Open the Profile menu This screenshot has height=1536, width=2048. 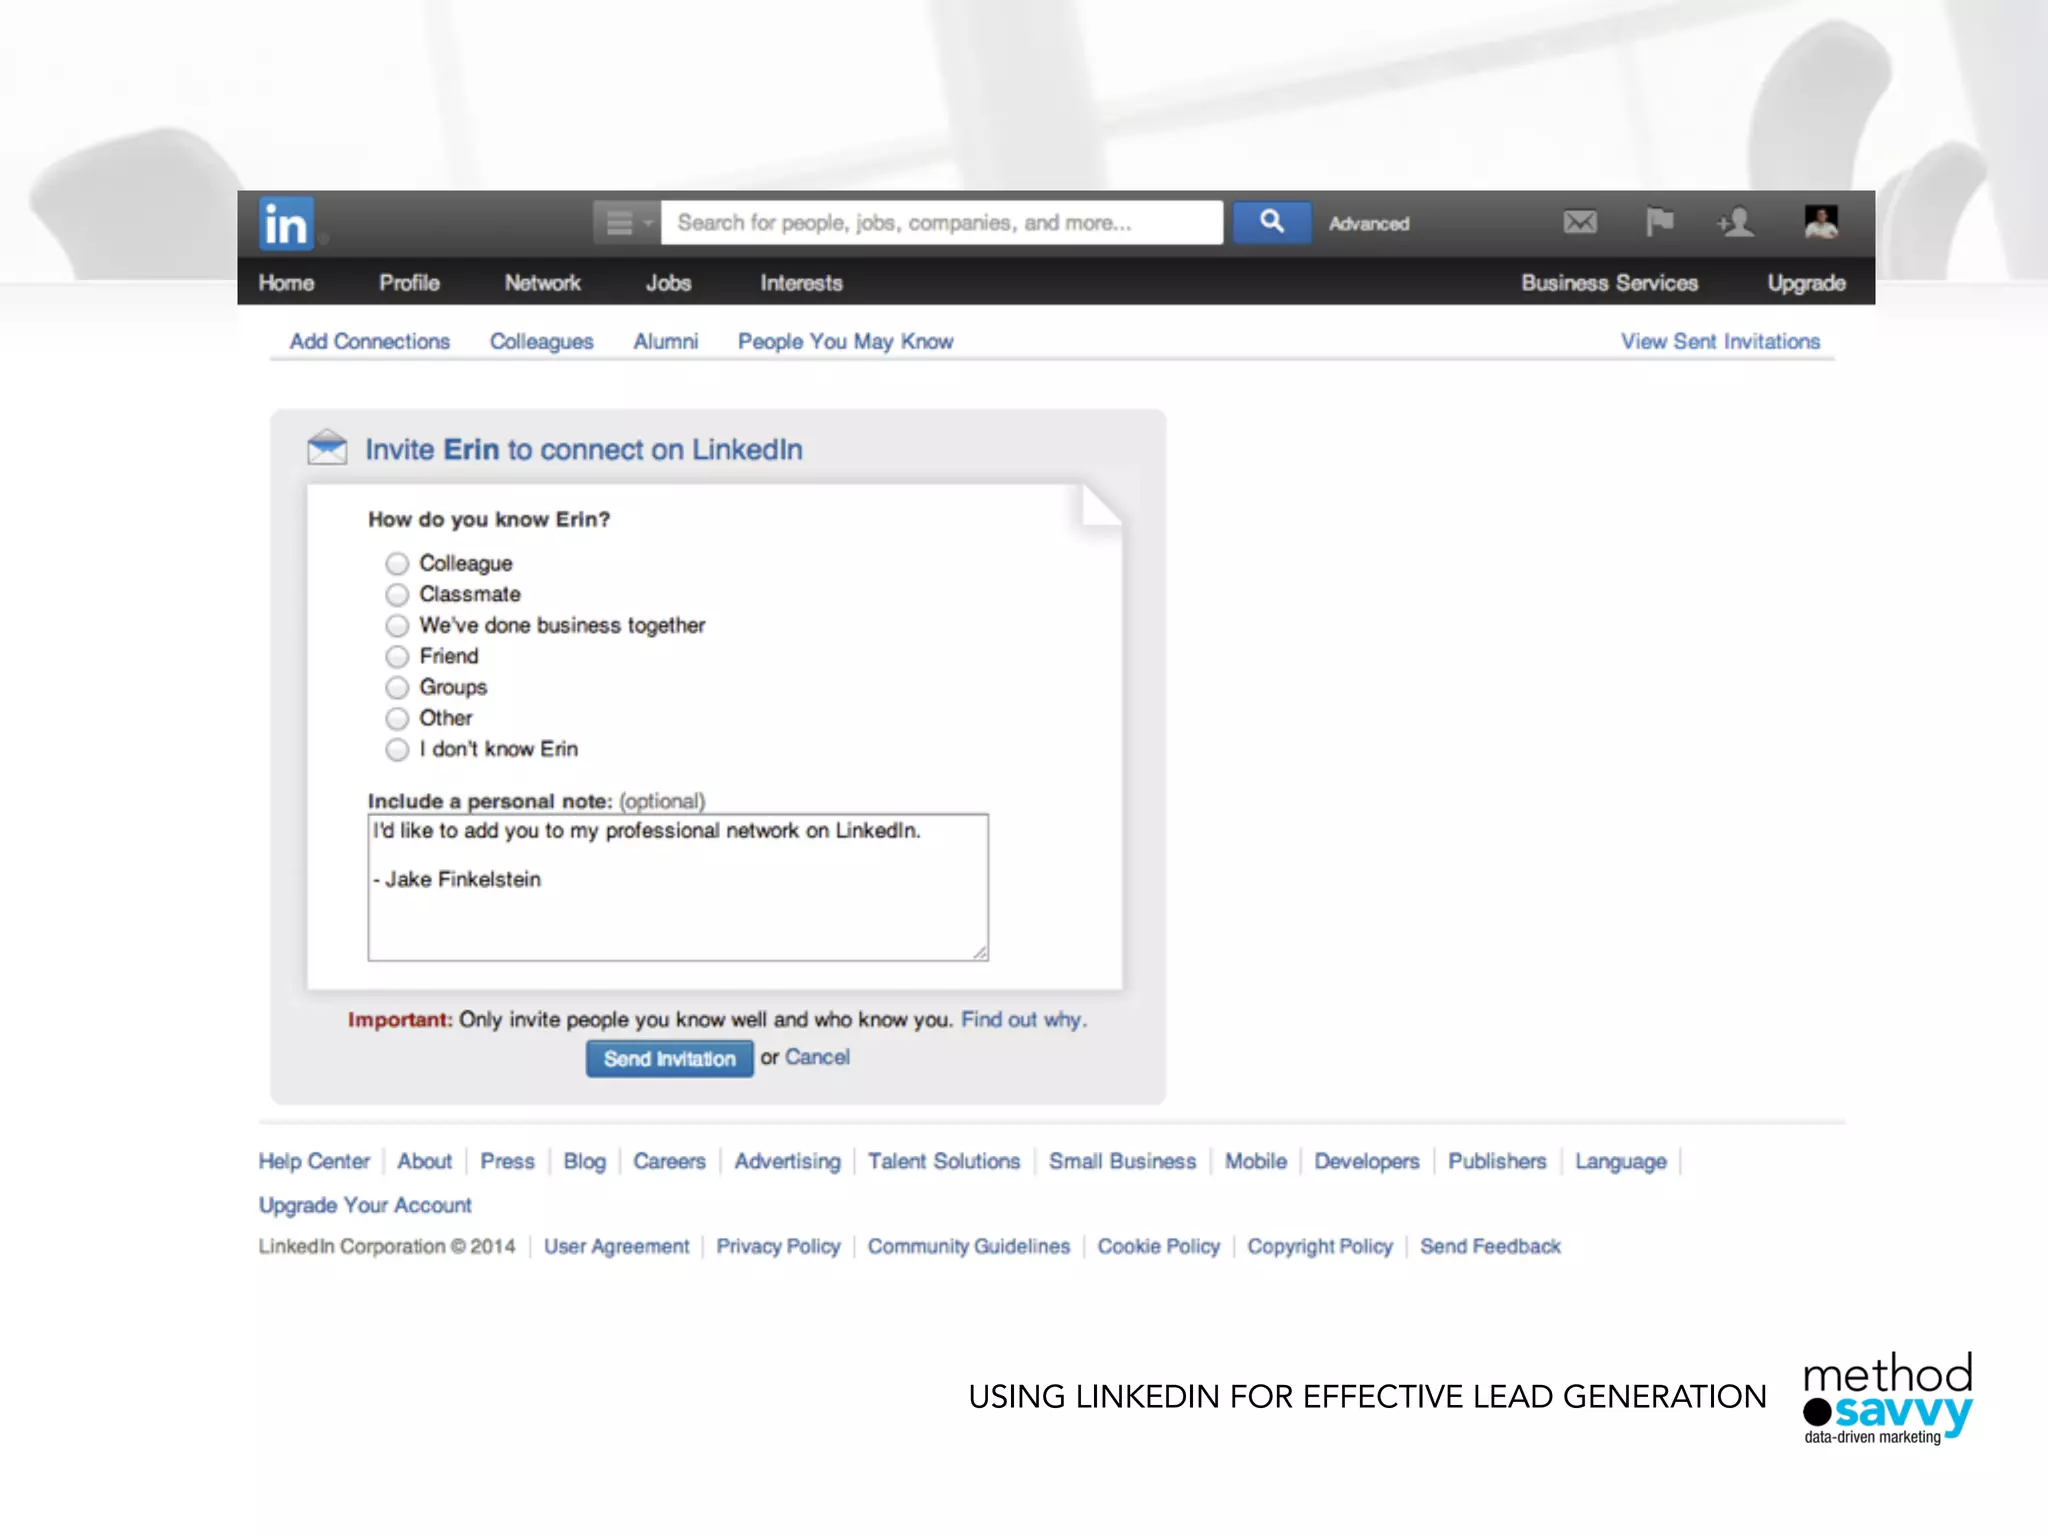pos(409,283)
